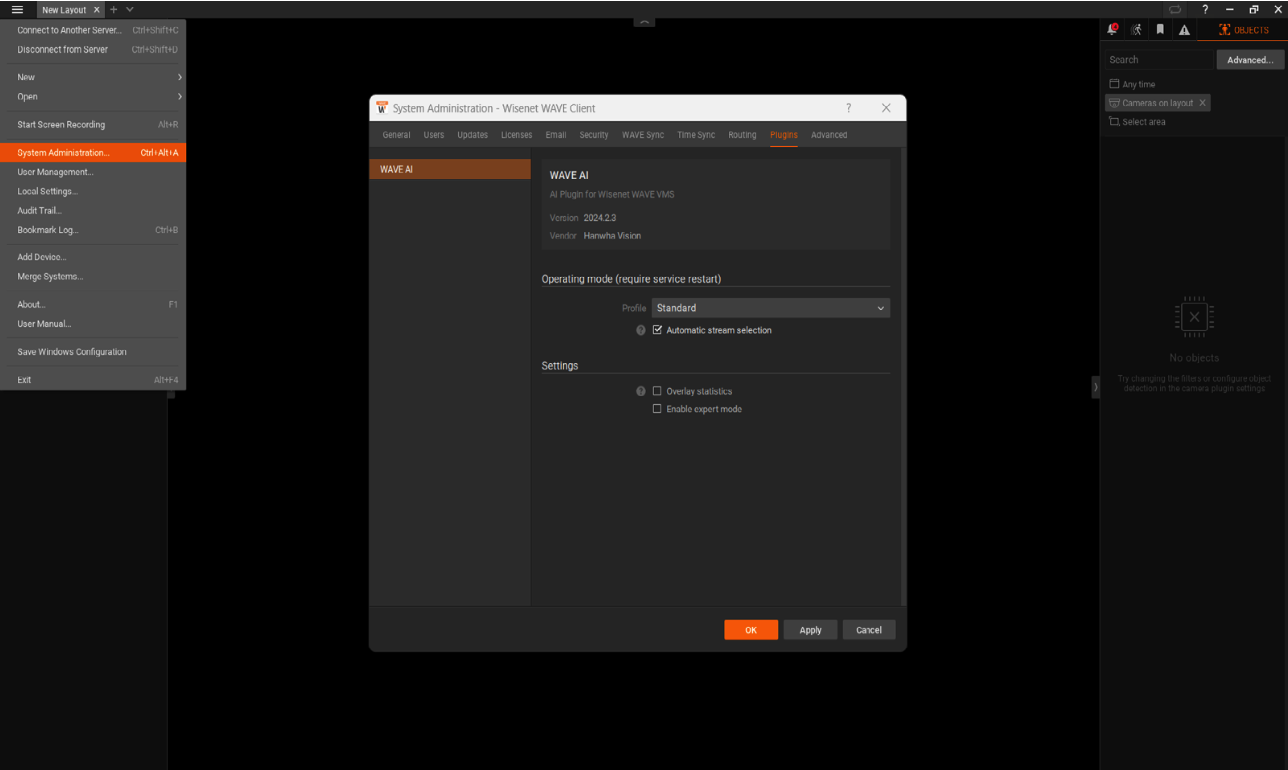Switch to the General tab

(x=396, y=135)
